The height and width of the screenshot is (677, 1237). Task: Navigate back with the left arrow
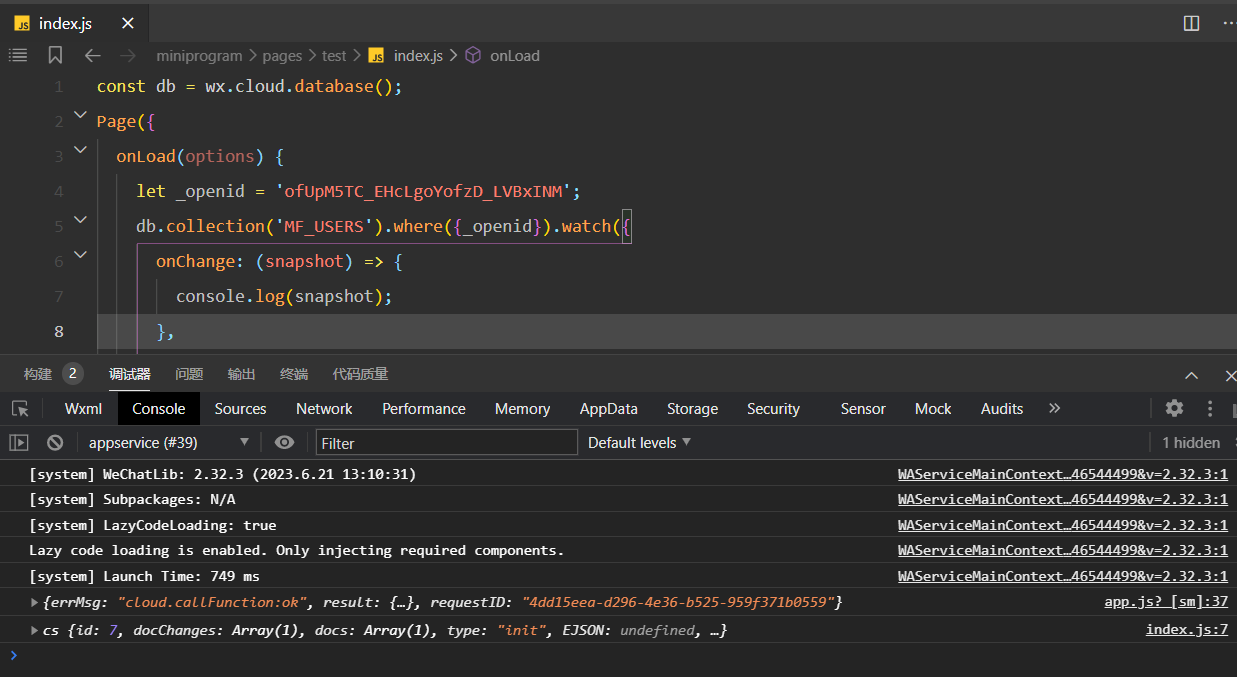(x=92, y=55)
